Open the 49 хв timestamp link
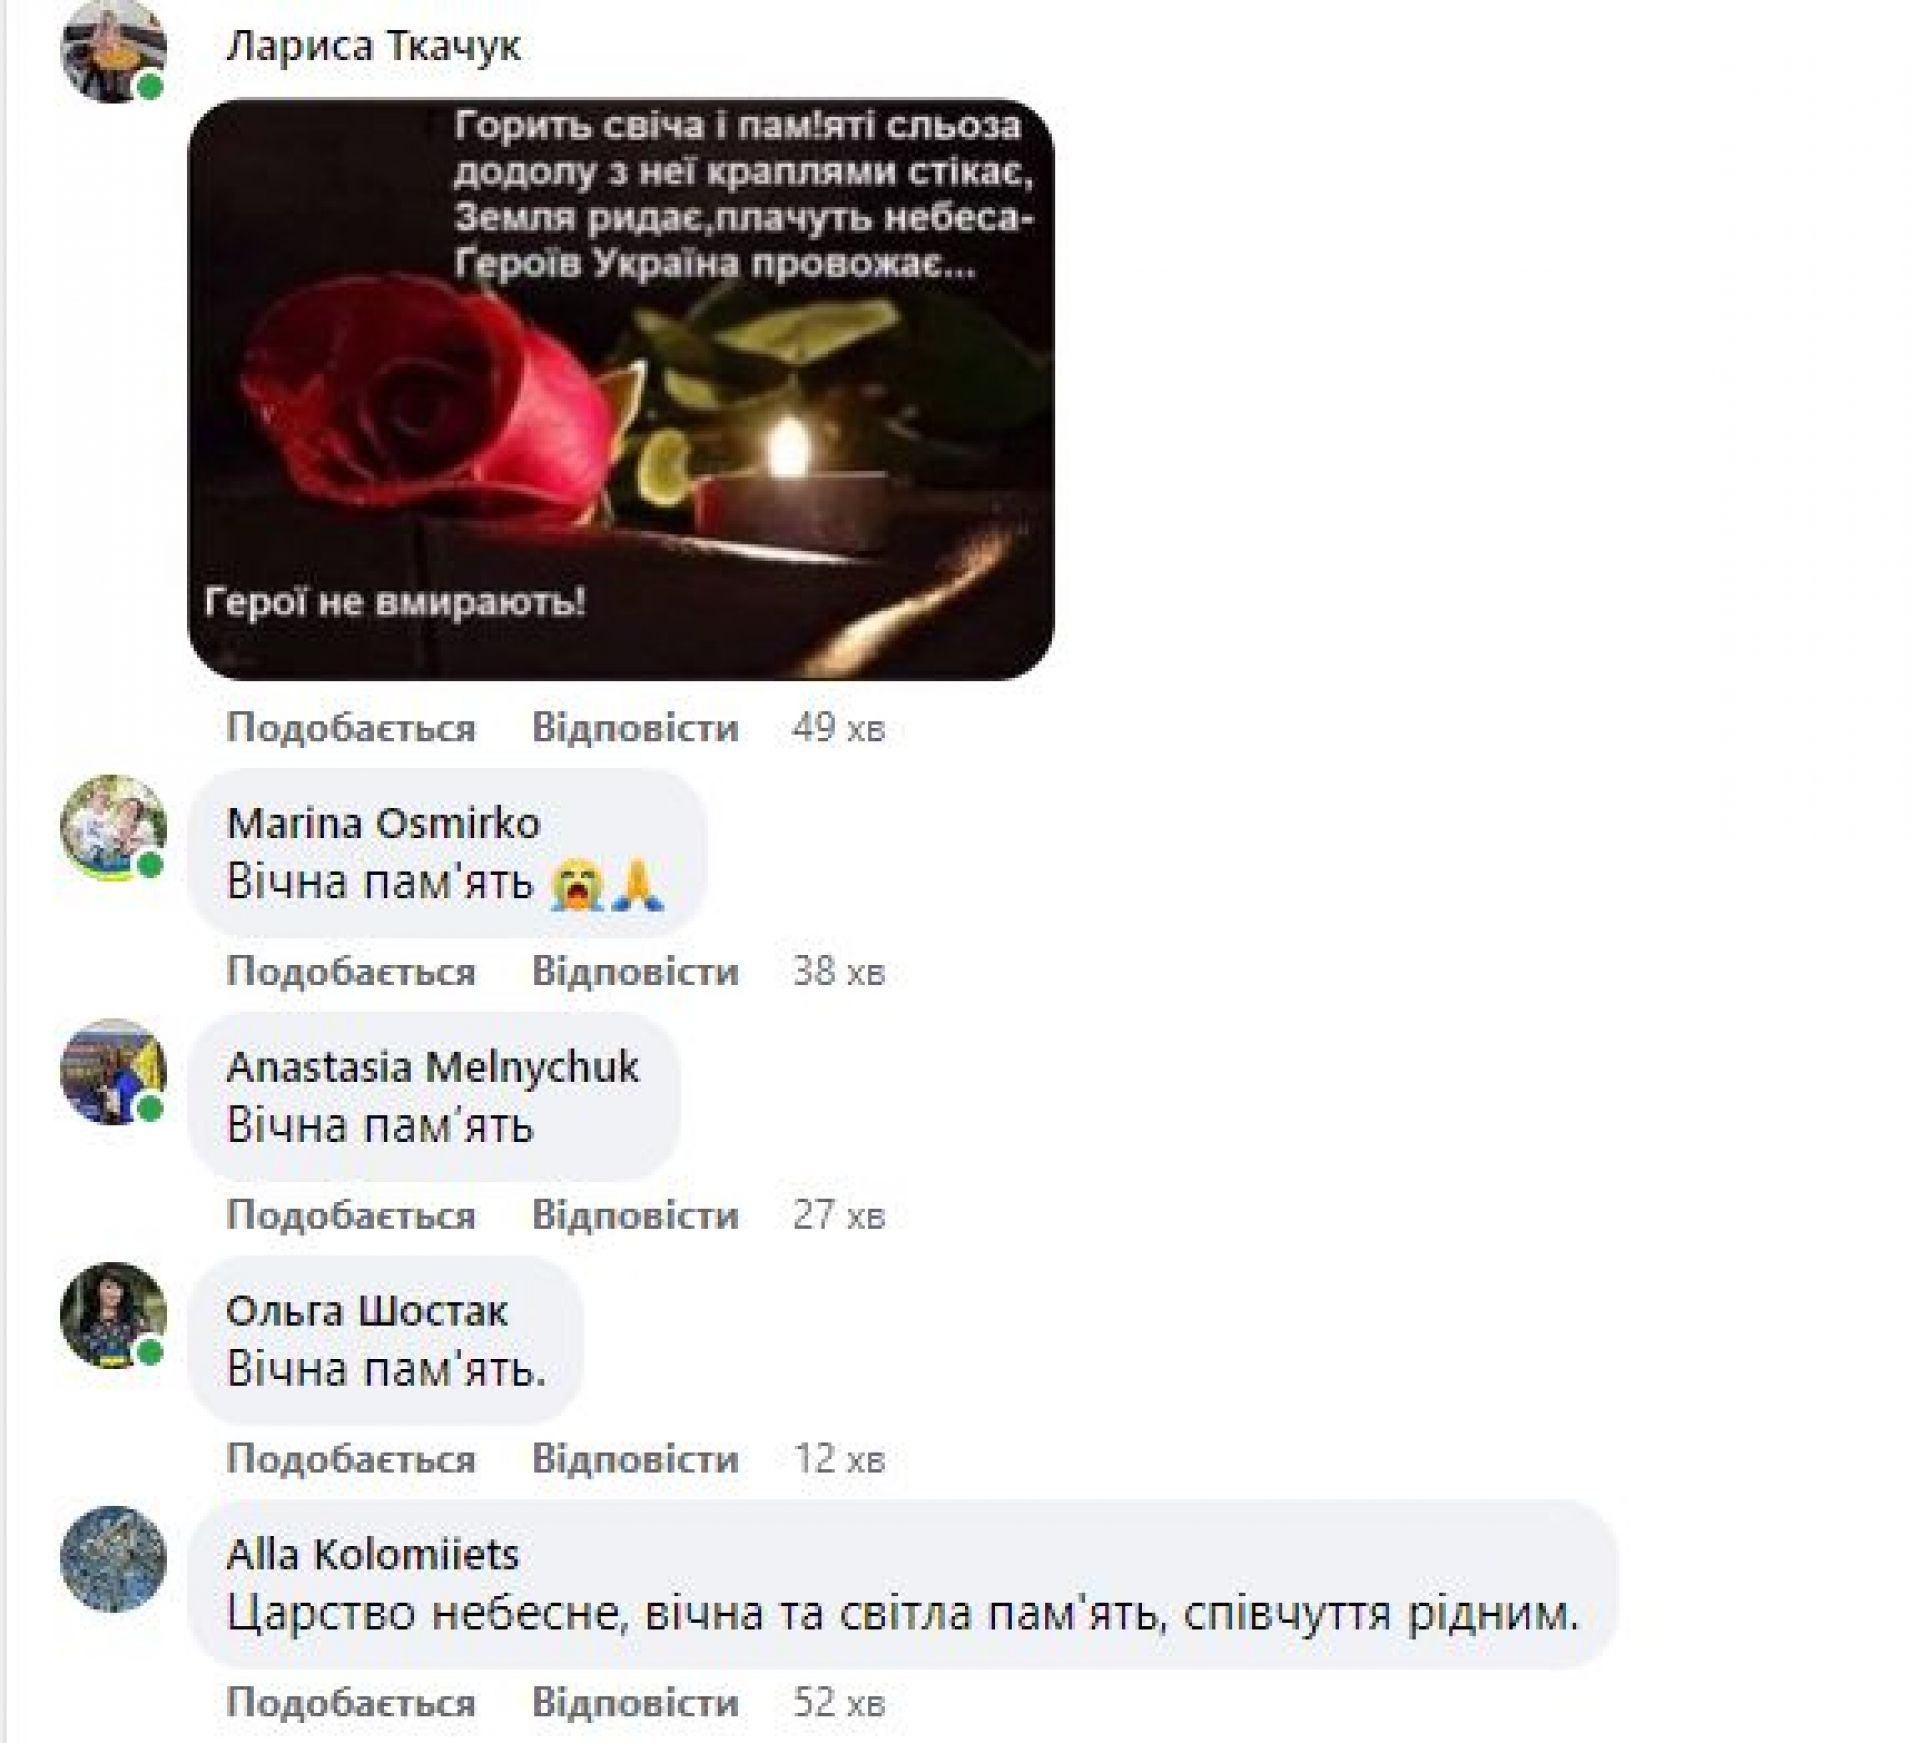Screen dimensions: 1920x1743 coord(839,728)
